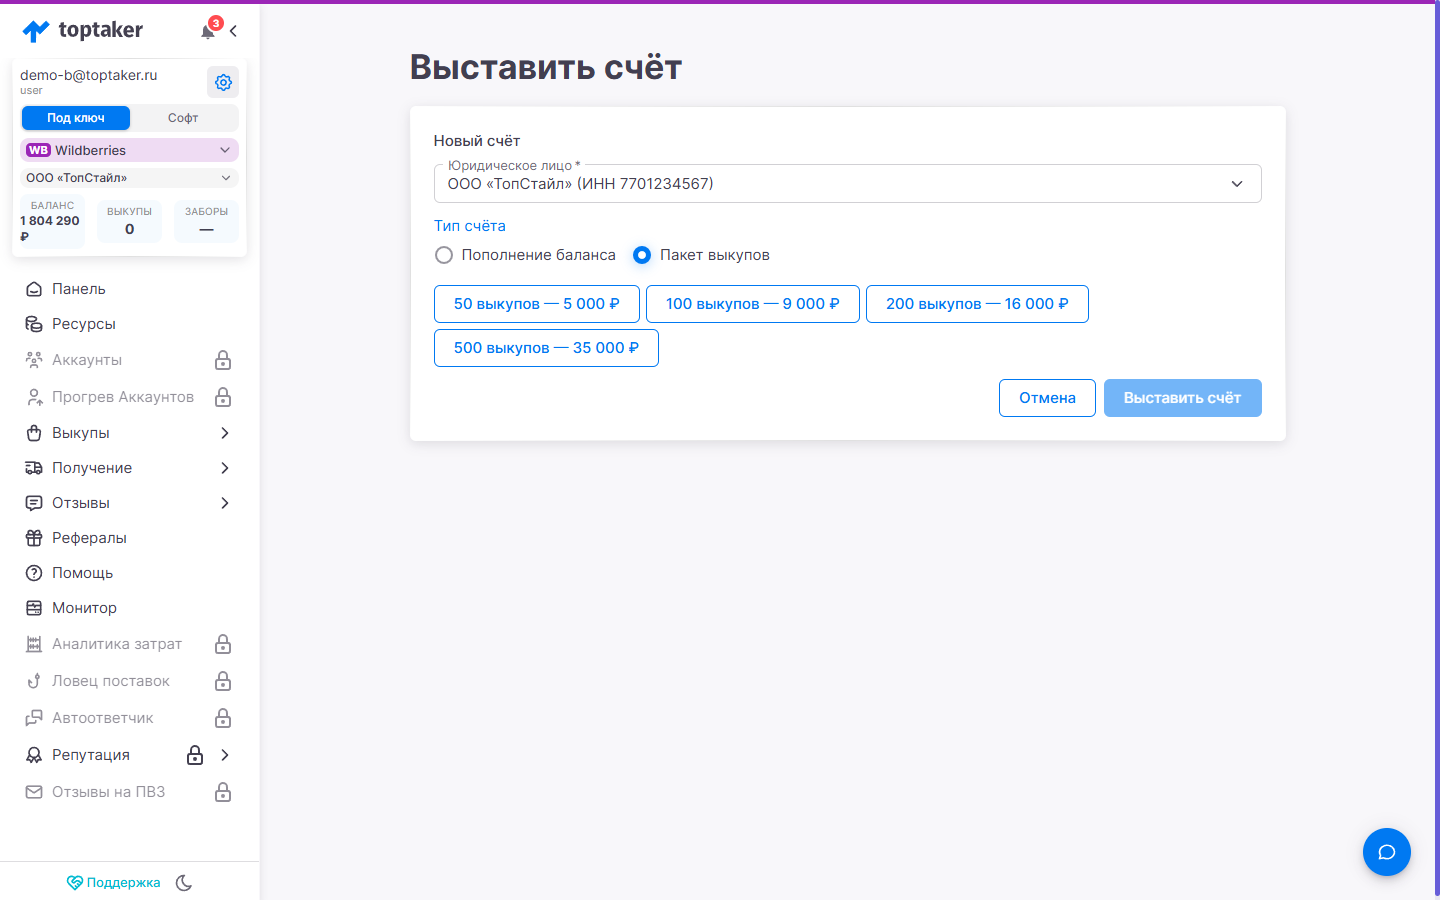The height and width of the screenshot is (900, 1440).
Task: Click the lock icon beside Автоответчик
Action: pyautogui.click(x=223, y=718)
